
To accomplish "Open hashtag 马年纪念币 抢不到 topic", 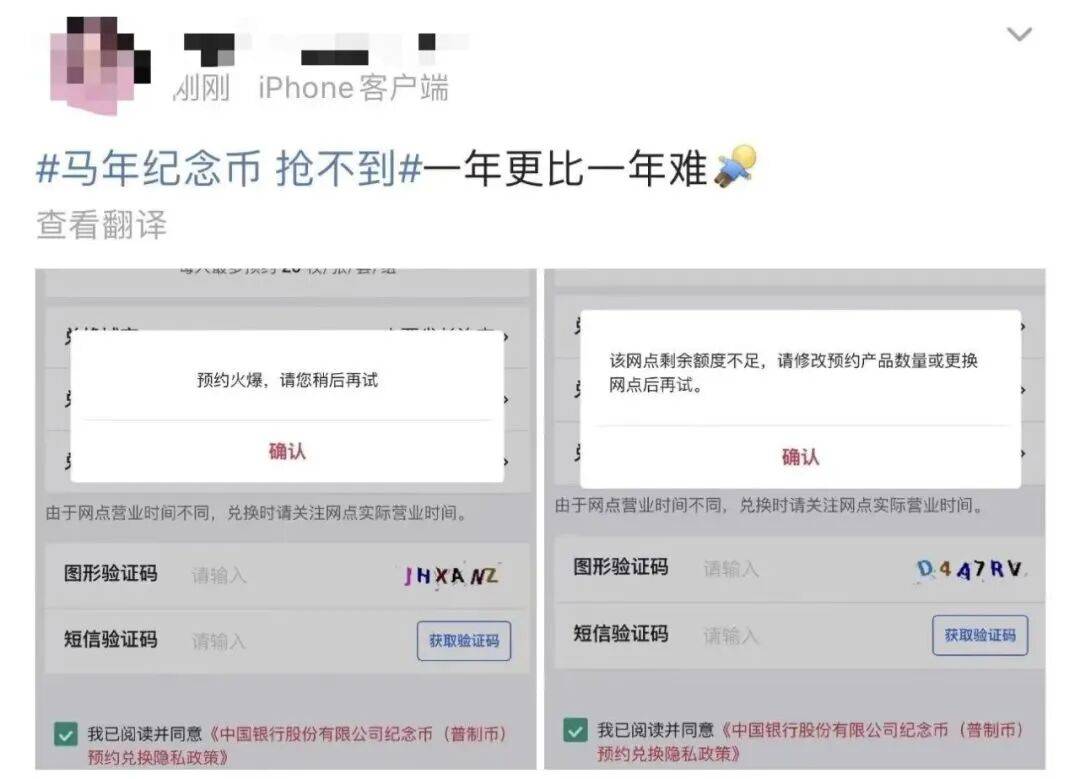I will tap(229, 168).
